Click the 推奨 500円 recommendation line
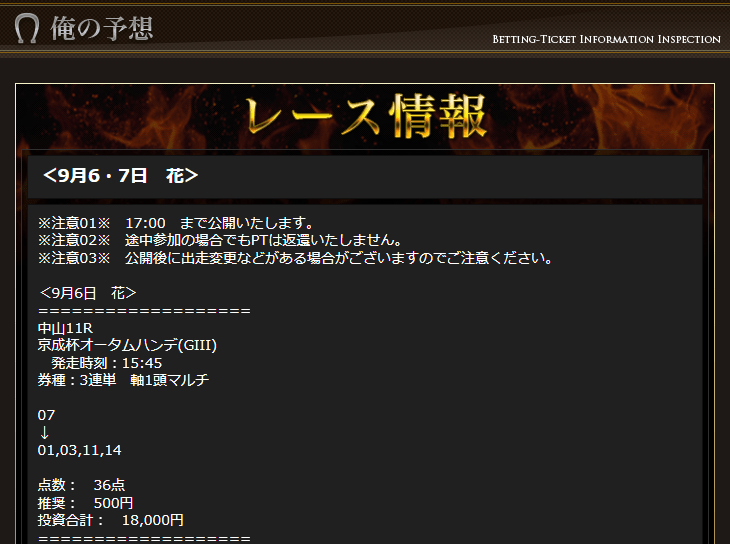The height and width of the screenshot is (544, 730). click(86, 503)
